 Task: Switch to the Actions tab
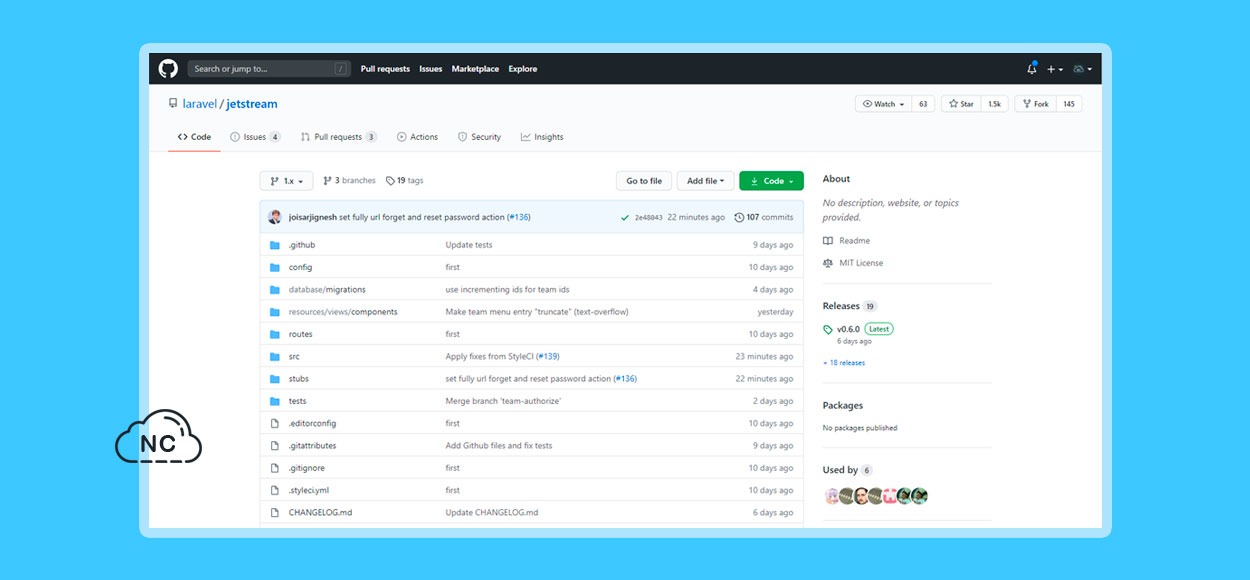[x=417, y=137]
